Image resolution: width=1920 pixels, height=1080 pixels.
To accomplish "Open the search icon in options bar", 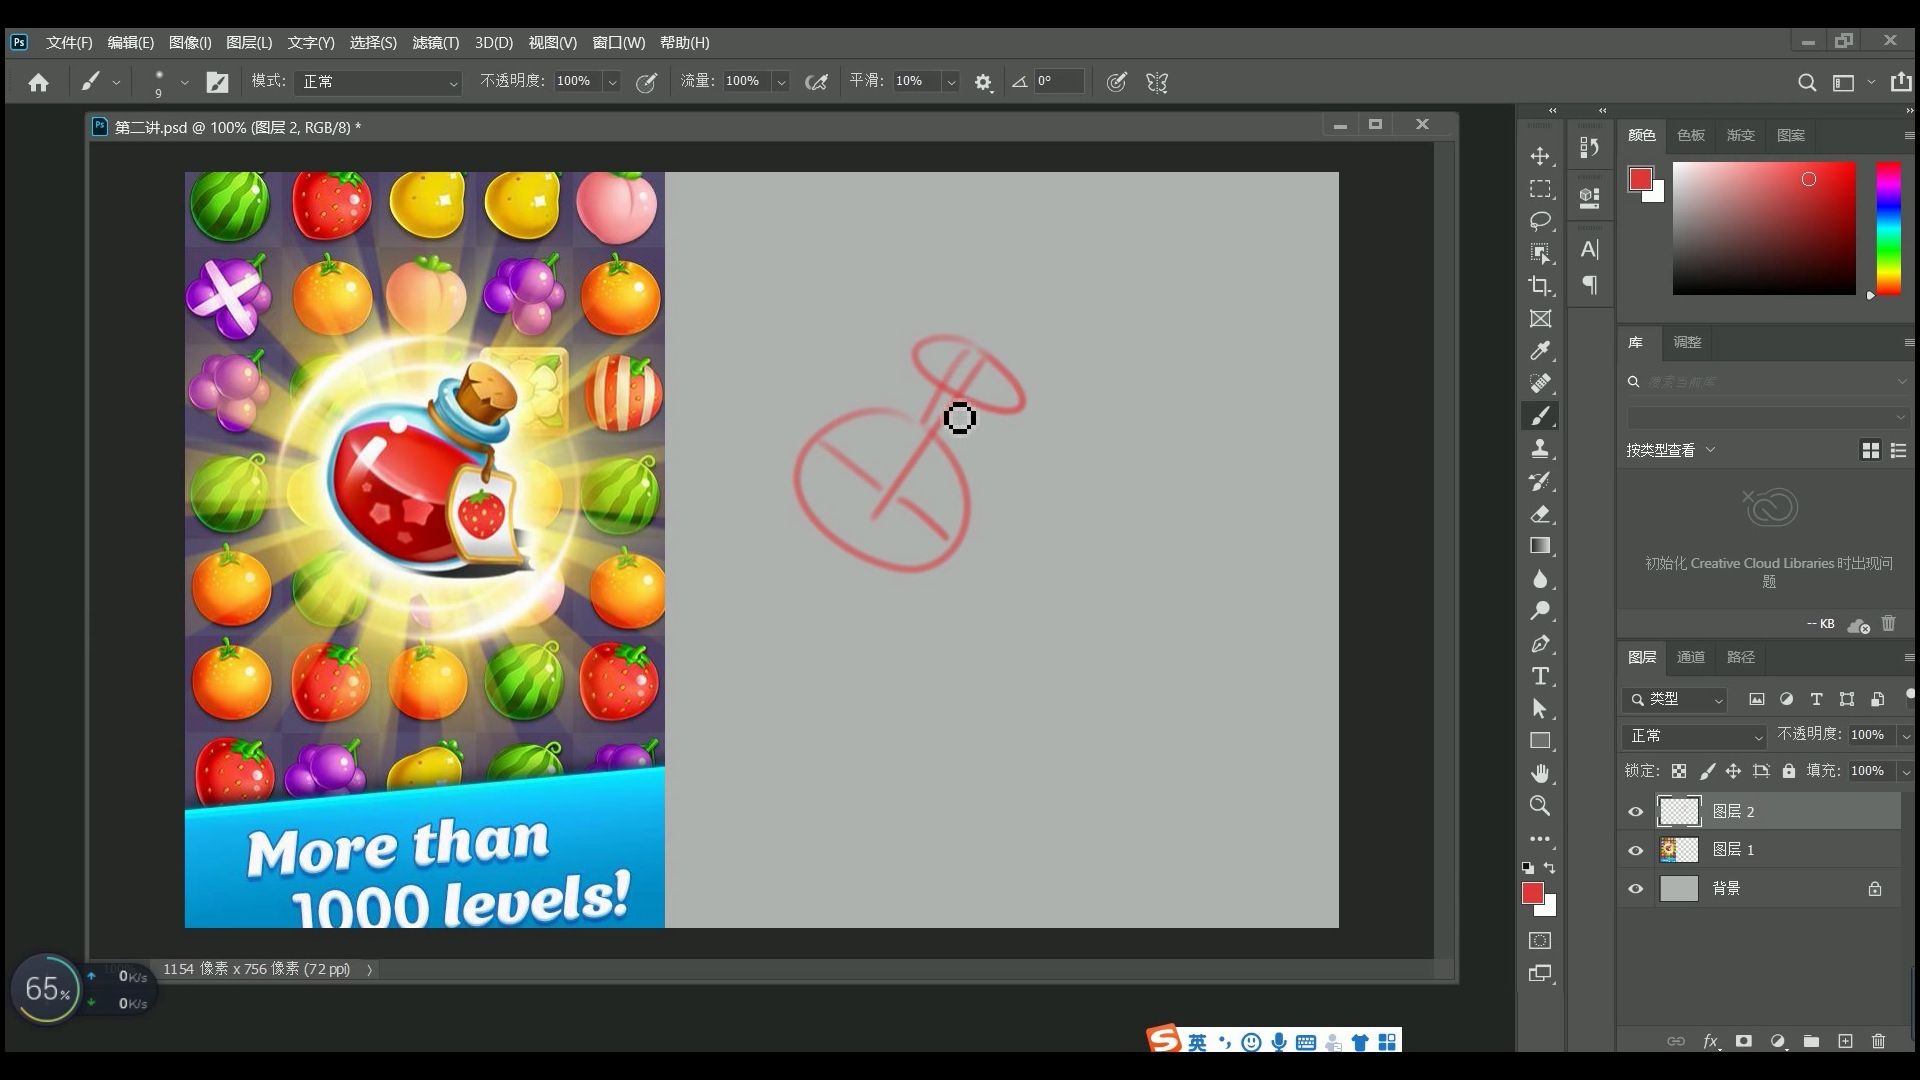I will tap(1806, 83).
